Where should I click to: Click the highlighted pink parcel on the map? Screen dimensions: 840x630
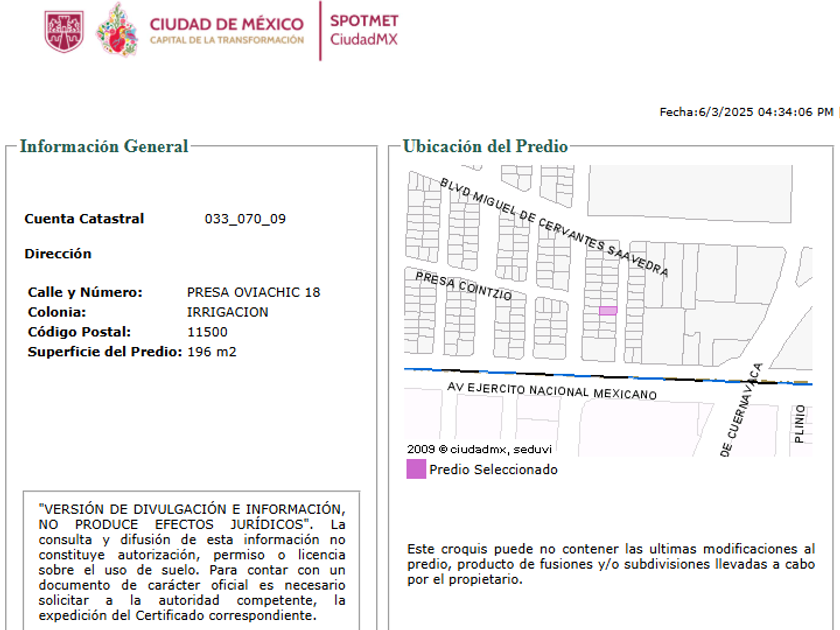coord(608,311)
